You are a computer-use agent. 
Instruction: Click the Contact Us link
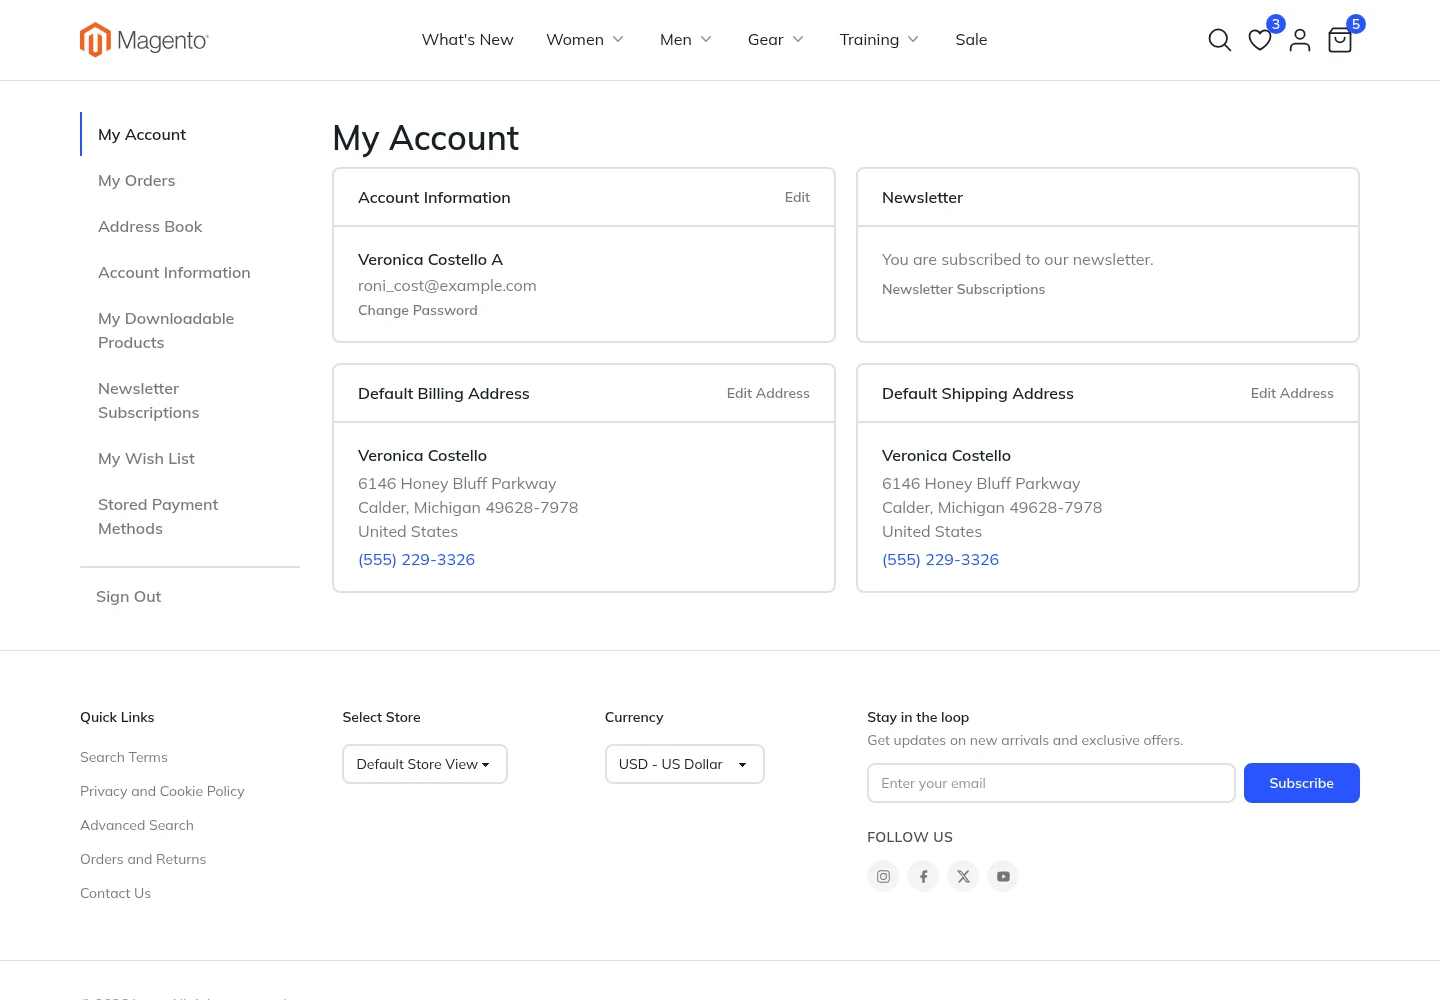click(115, 894)
